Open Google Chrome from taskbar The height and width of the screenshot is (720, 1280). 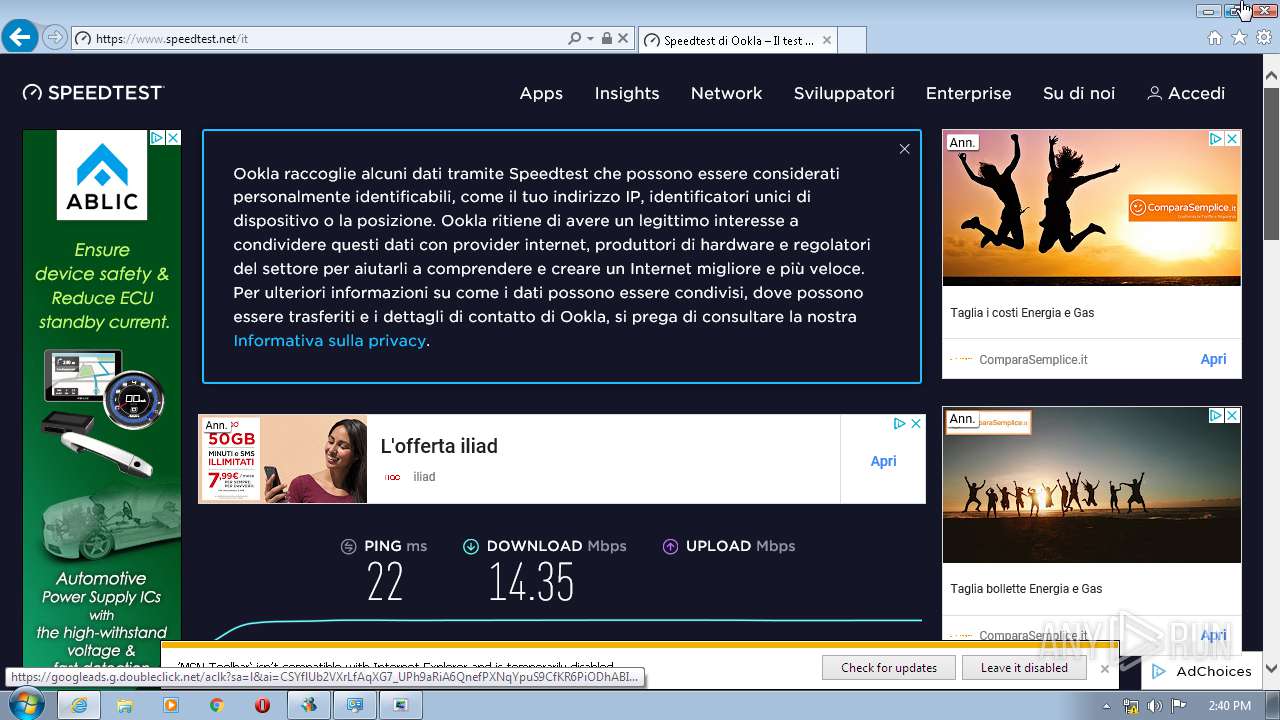point(217,705)
